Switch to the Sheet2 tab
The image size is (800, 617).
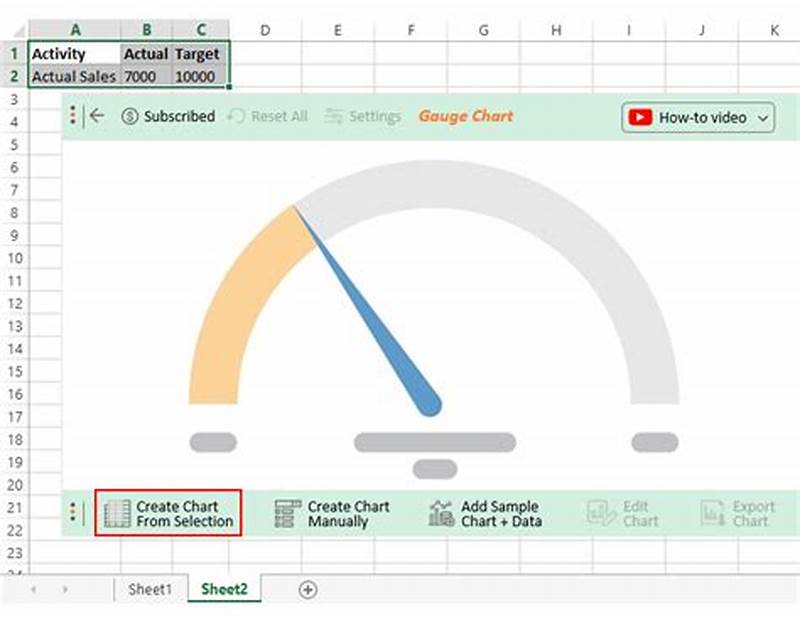[x=224, y=590]
